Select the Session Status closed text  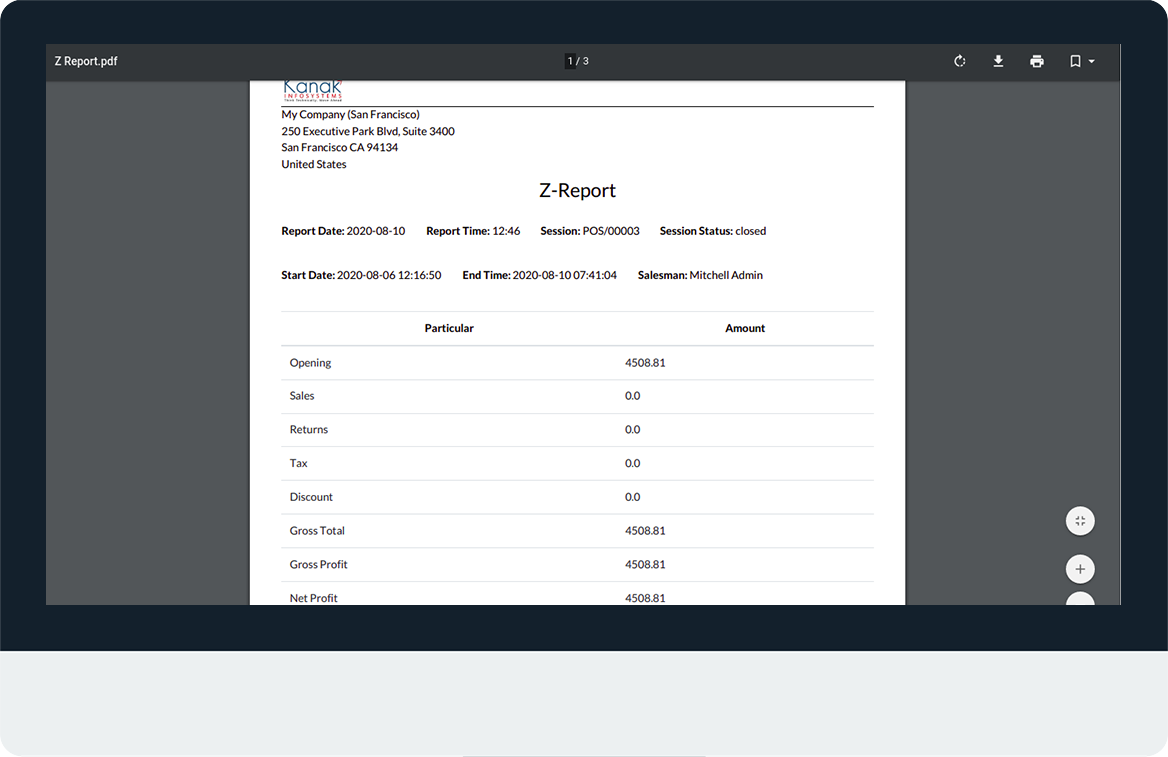point(713,231)
